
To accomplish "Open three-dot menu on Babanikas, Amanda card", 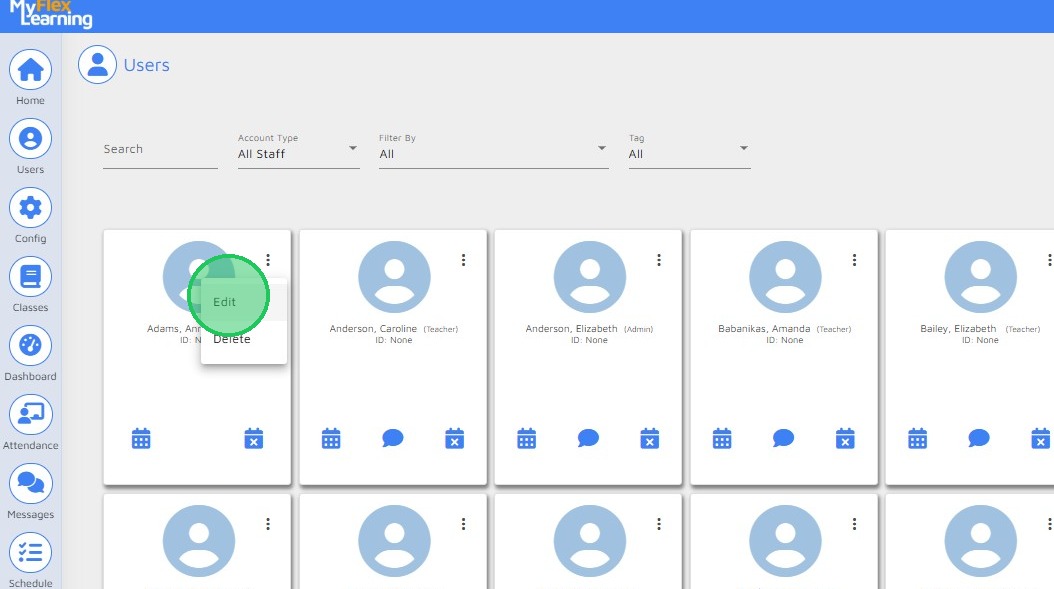I will tap(854, 260).
